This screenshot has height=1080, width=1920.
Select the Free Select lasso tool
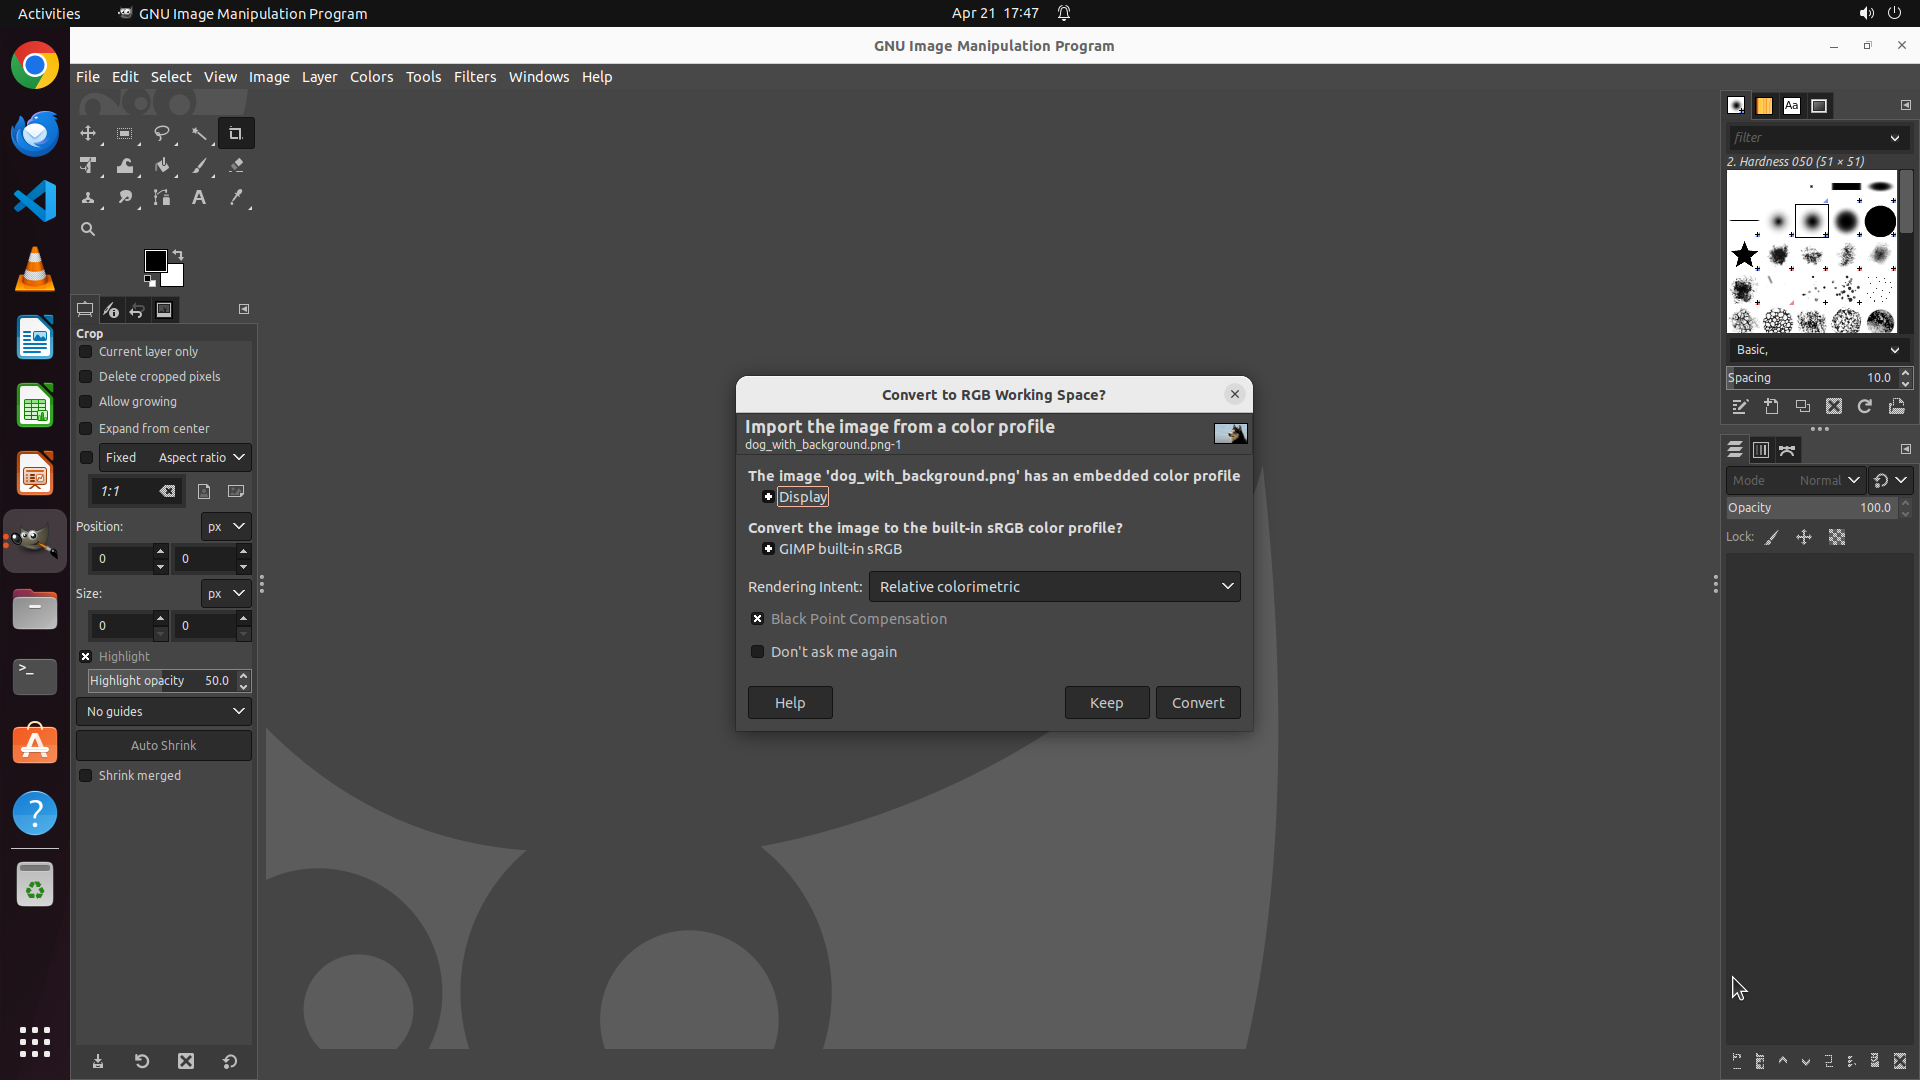pyautogui.click(x=162, y=133)
